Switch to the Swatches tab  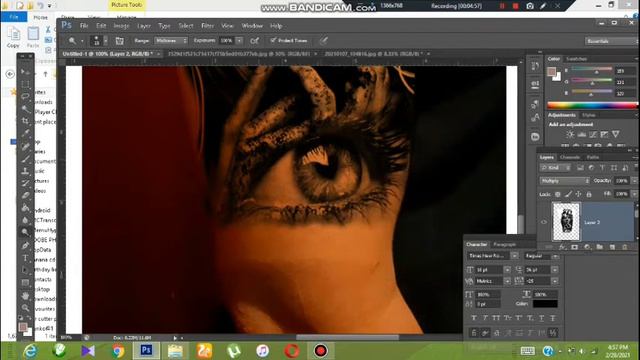(576, 59)
